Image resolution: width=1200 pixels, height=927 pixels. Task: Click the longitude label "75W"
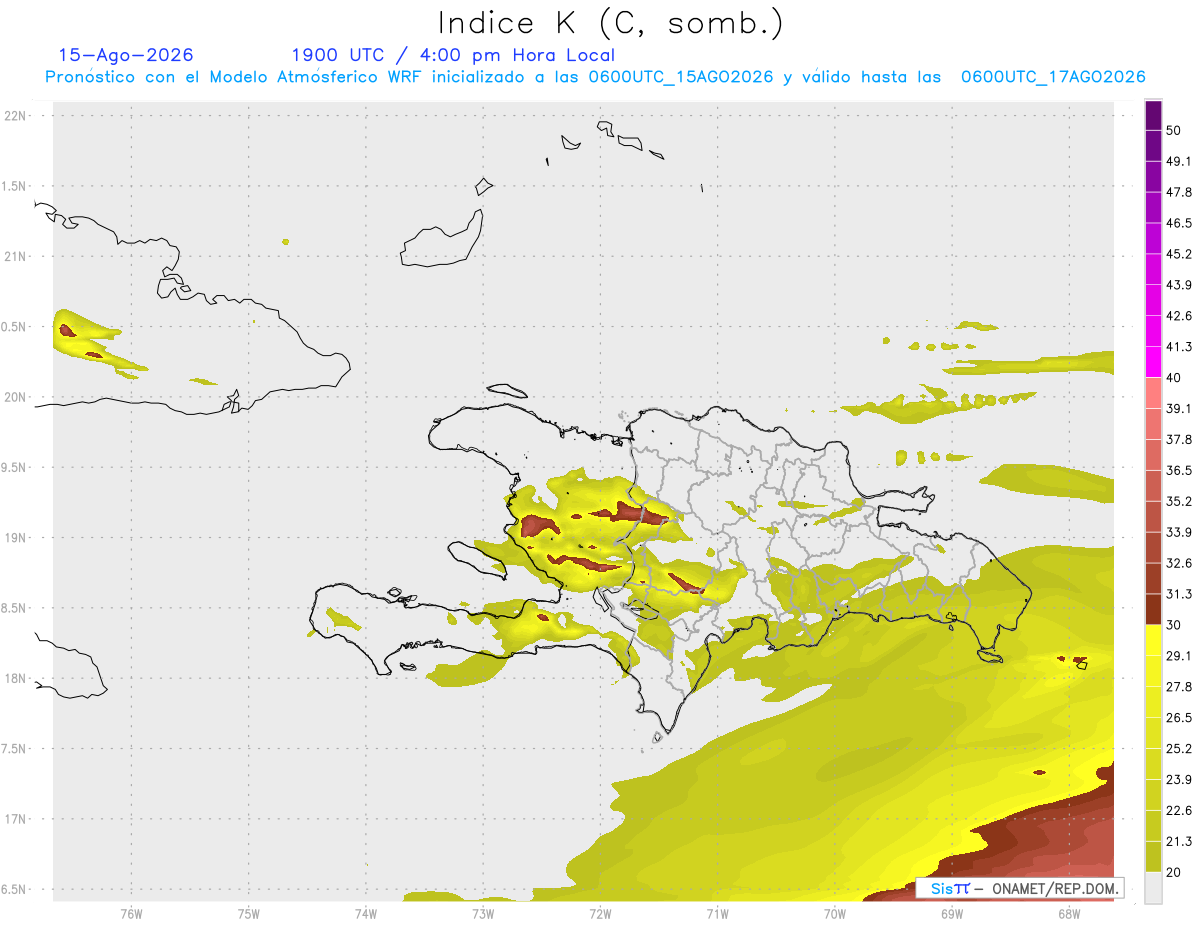(249, 914)
